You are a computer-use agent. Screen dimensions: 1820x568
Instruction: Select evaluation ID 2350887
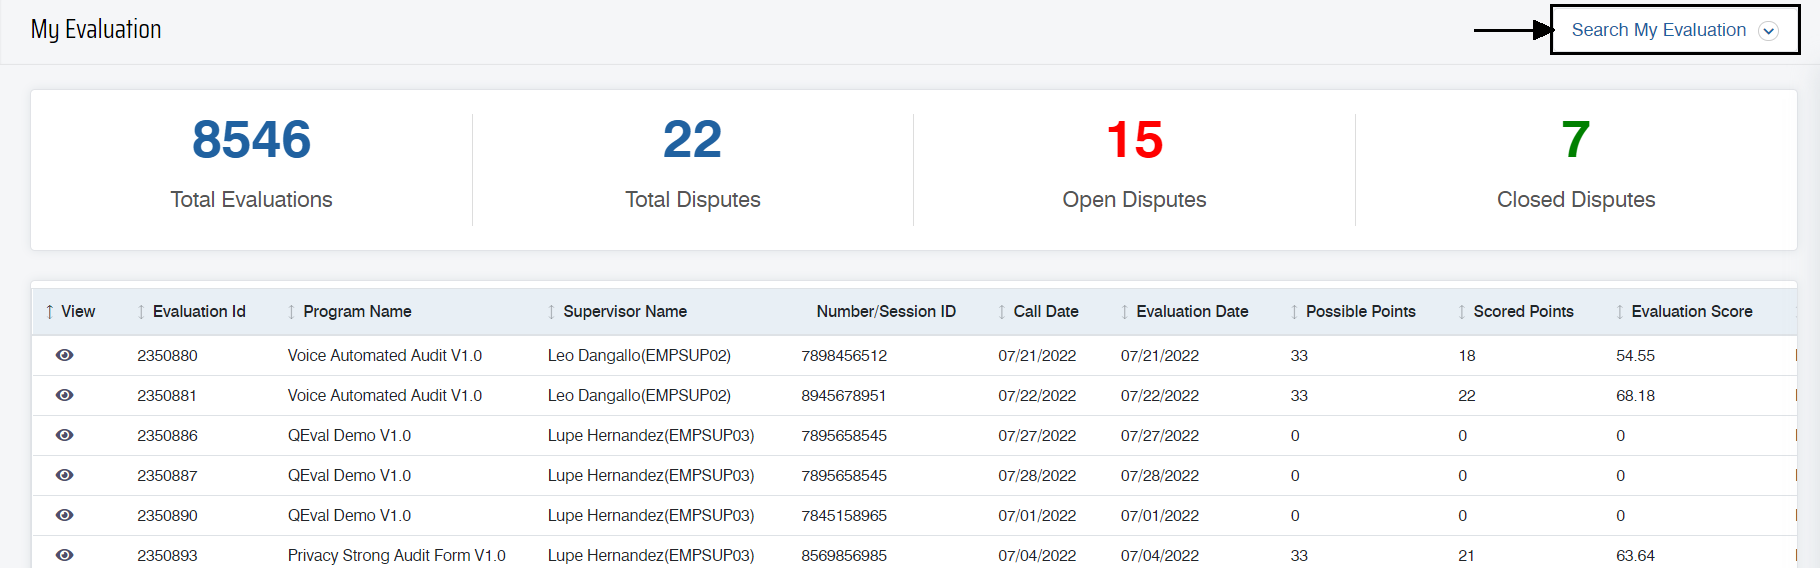167,476
